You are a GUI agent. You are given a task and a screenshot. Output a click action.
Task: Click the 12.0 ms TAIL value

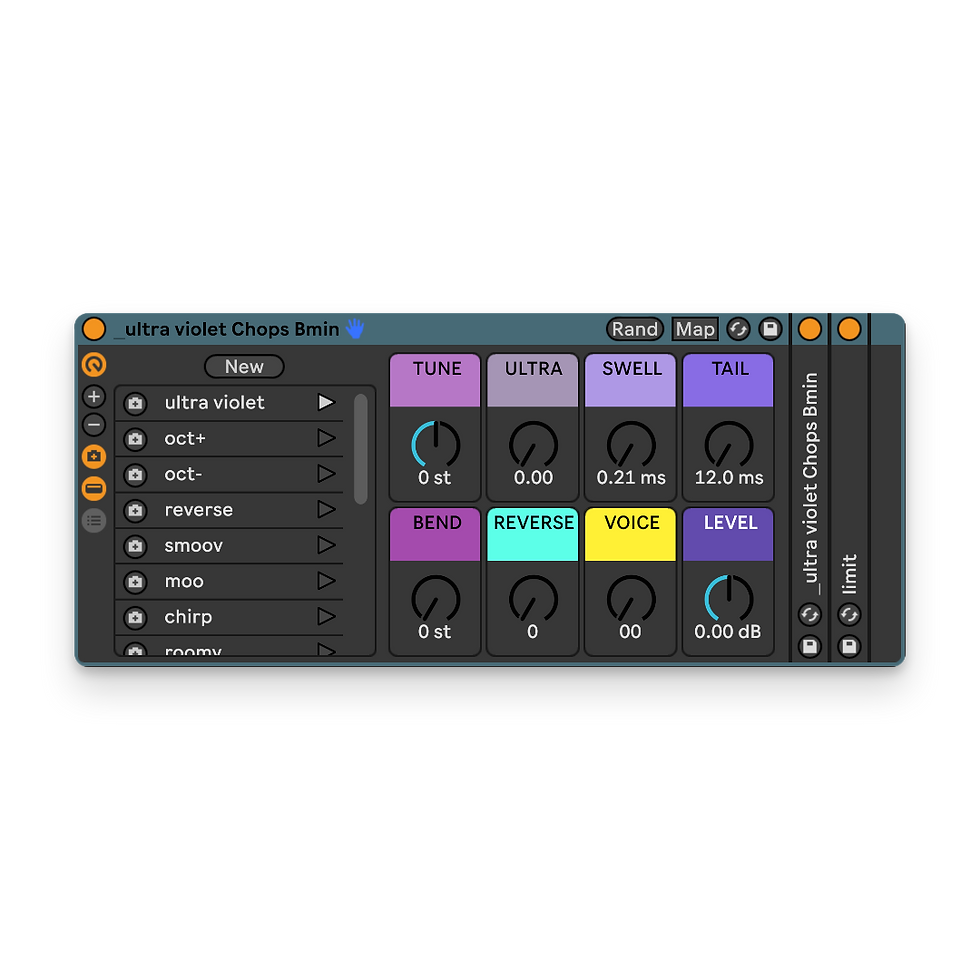pyautogui.click(x=729, y=478)
